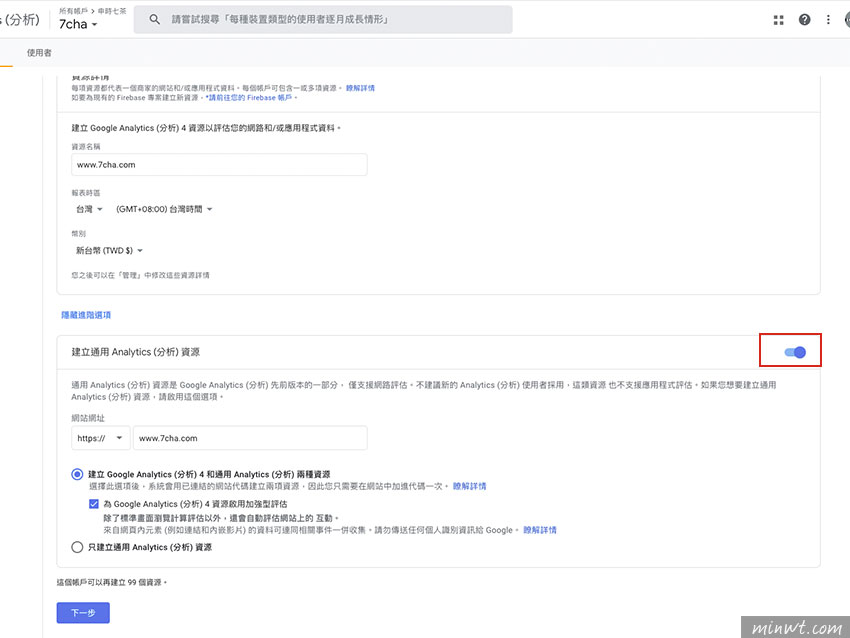Click the heading 建立通用 Analytics (分析) 資源
The width and height of the screenshot is (850, 638).
[136, 352]
